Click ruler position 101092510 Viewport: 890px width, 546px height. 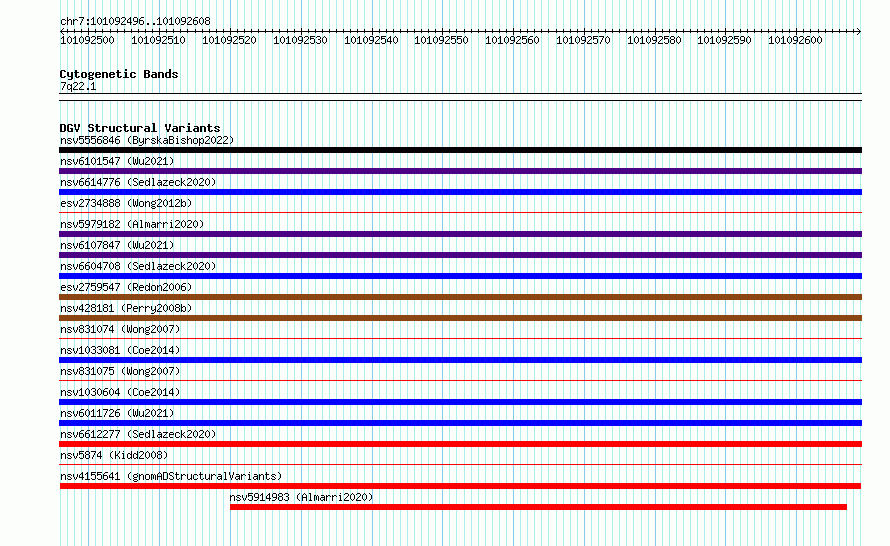158,40
